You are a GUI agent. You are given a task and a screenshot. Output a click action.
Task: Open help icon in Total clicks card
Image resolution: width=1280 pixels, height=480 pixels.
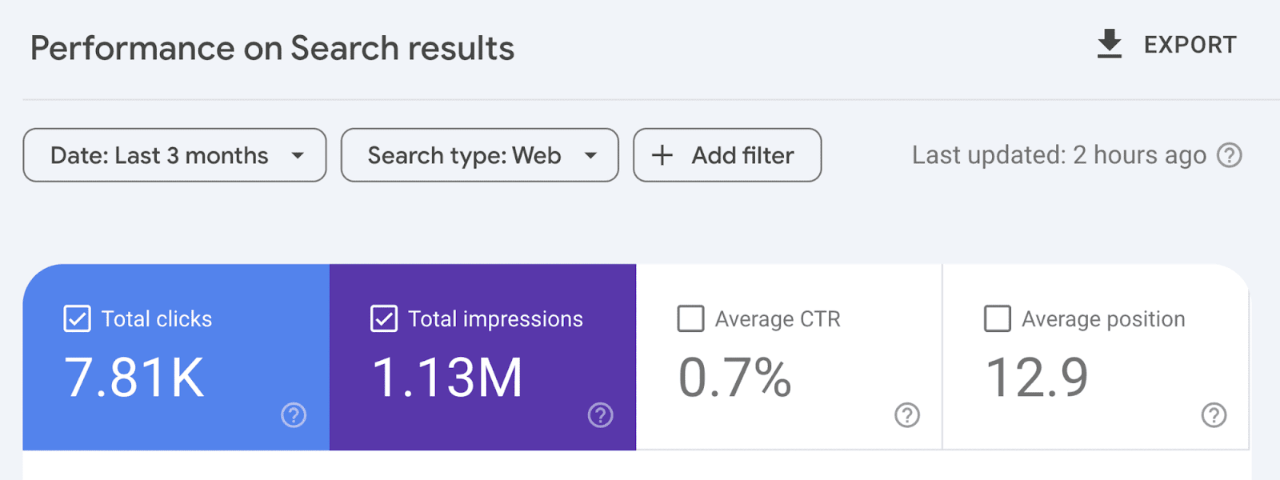click(293, 415)
